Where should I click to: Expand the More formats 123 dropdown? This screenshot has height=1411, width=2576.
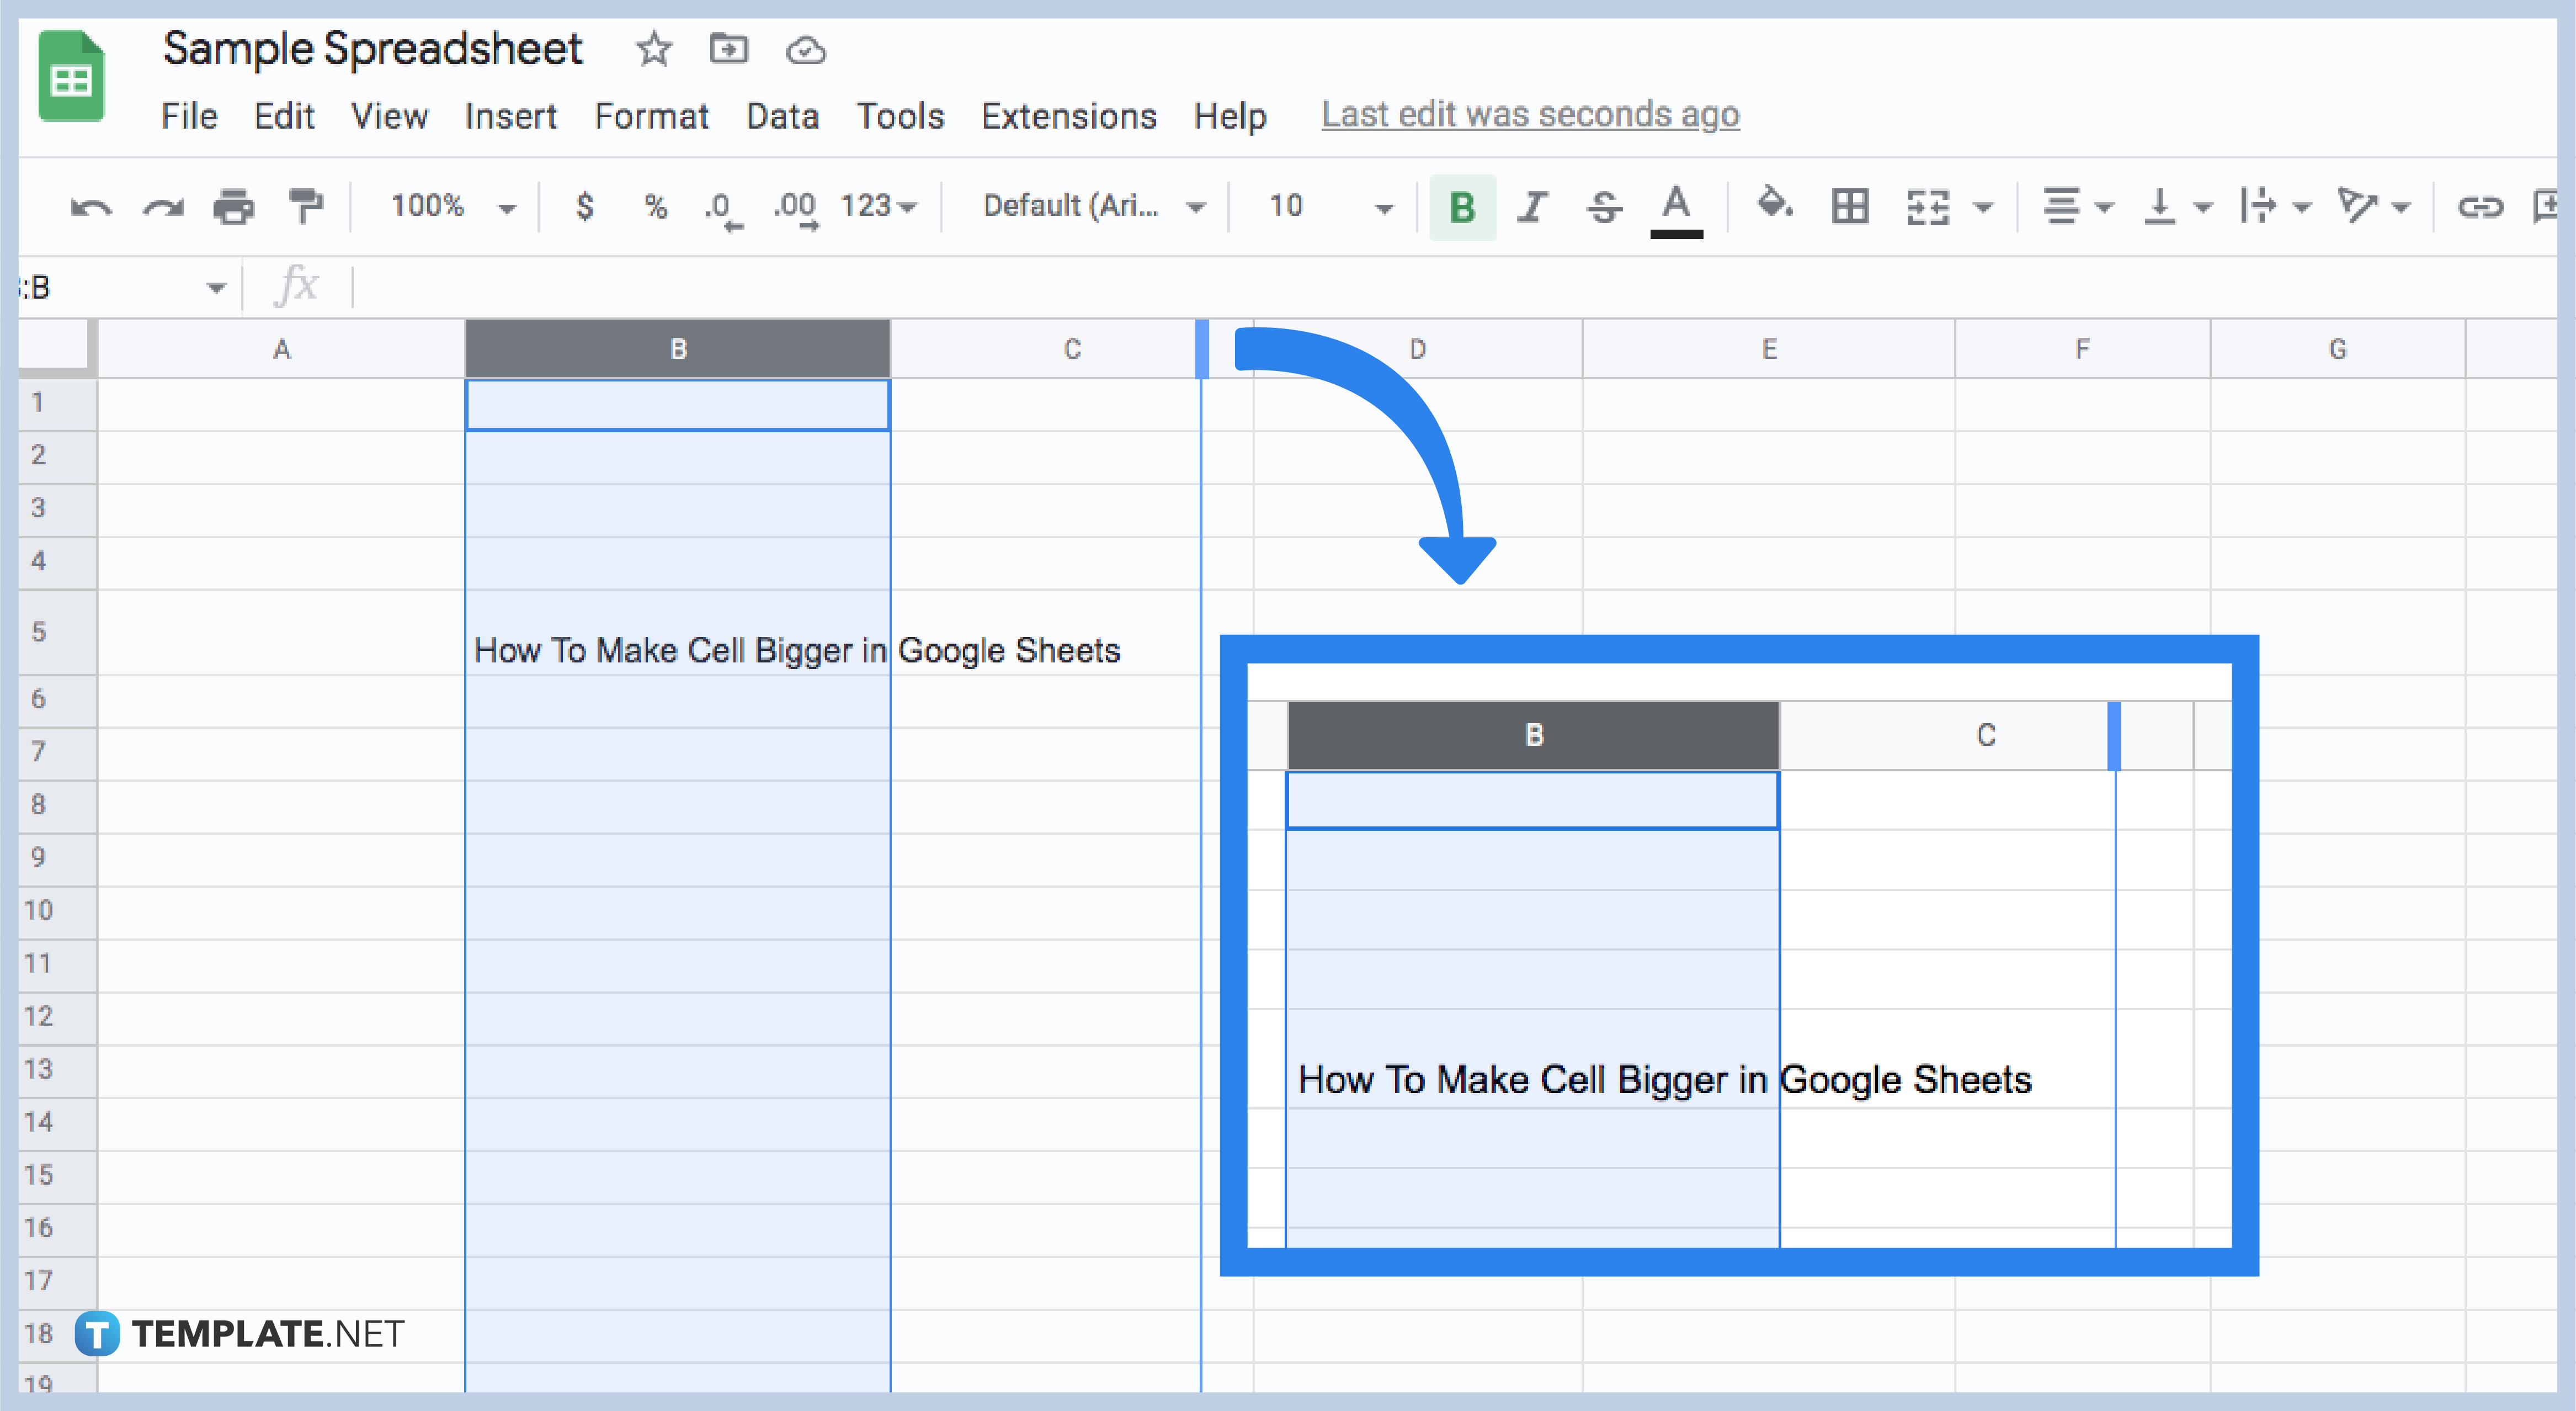tap(877, 207)
